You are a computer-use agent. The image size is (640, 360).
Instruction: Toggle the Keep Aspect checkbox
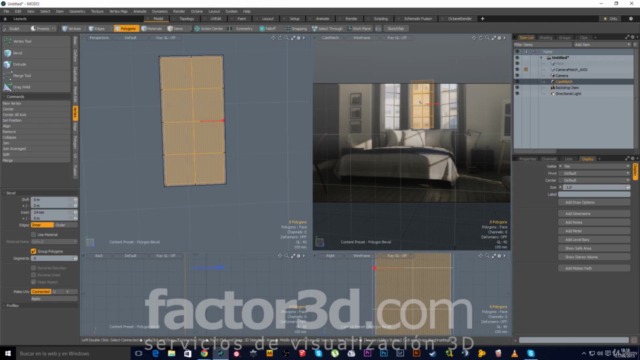[33, 282]
